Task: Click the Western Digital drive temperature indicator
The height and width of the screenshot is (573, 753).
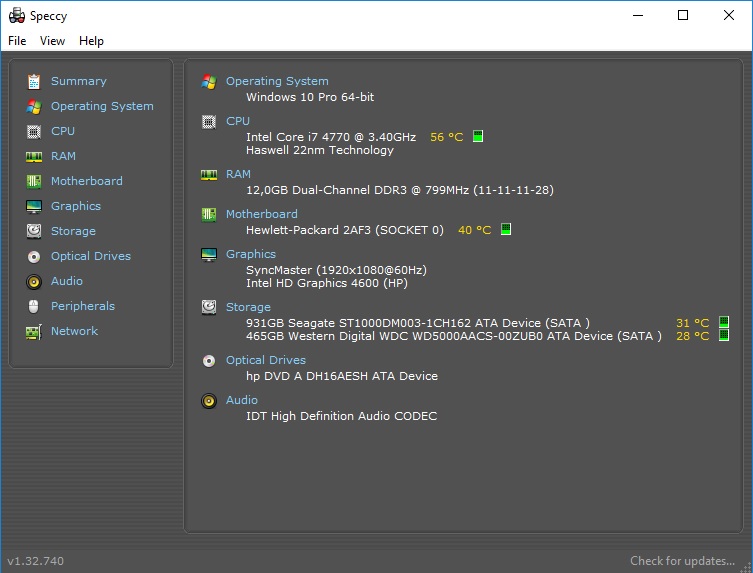Action: (x=724, y=335)
